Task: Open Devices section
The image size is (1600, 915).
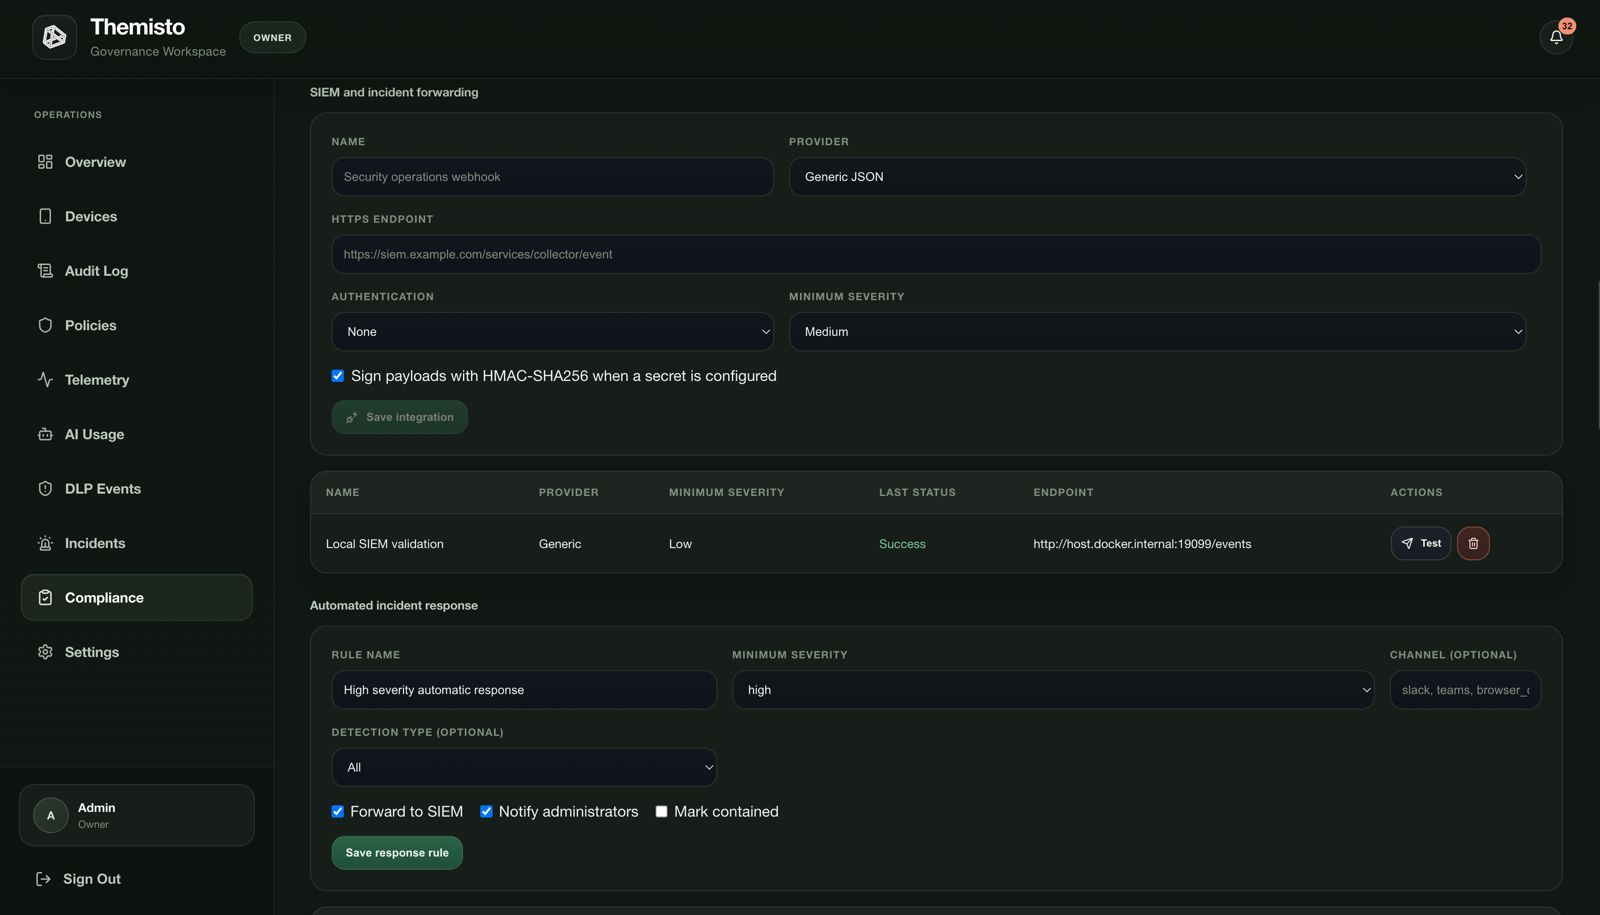Action: [x=136, y=216]
